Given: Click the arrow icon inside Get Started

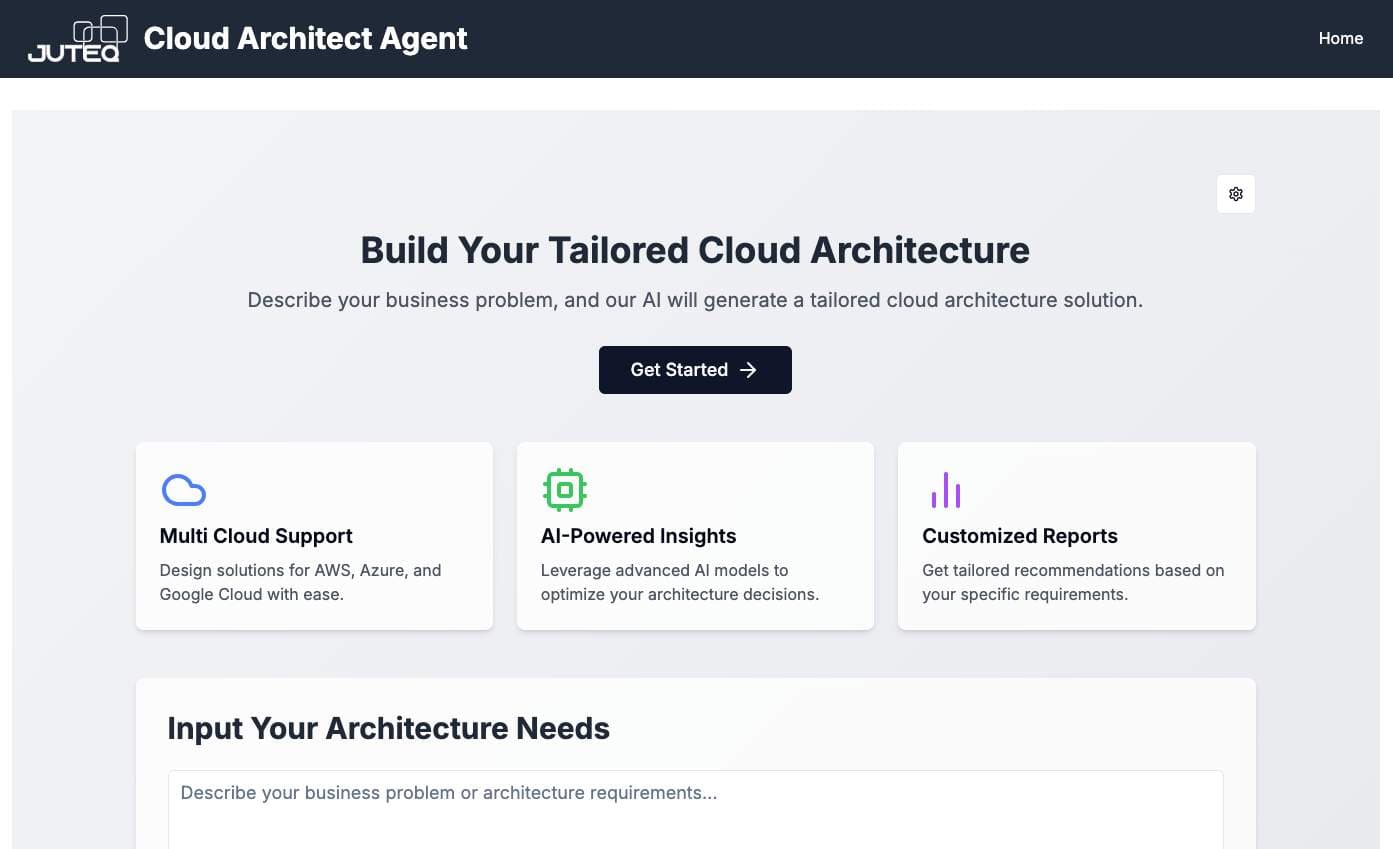Looking at the screenshot, I should [x=748, y=370].
